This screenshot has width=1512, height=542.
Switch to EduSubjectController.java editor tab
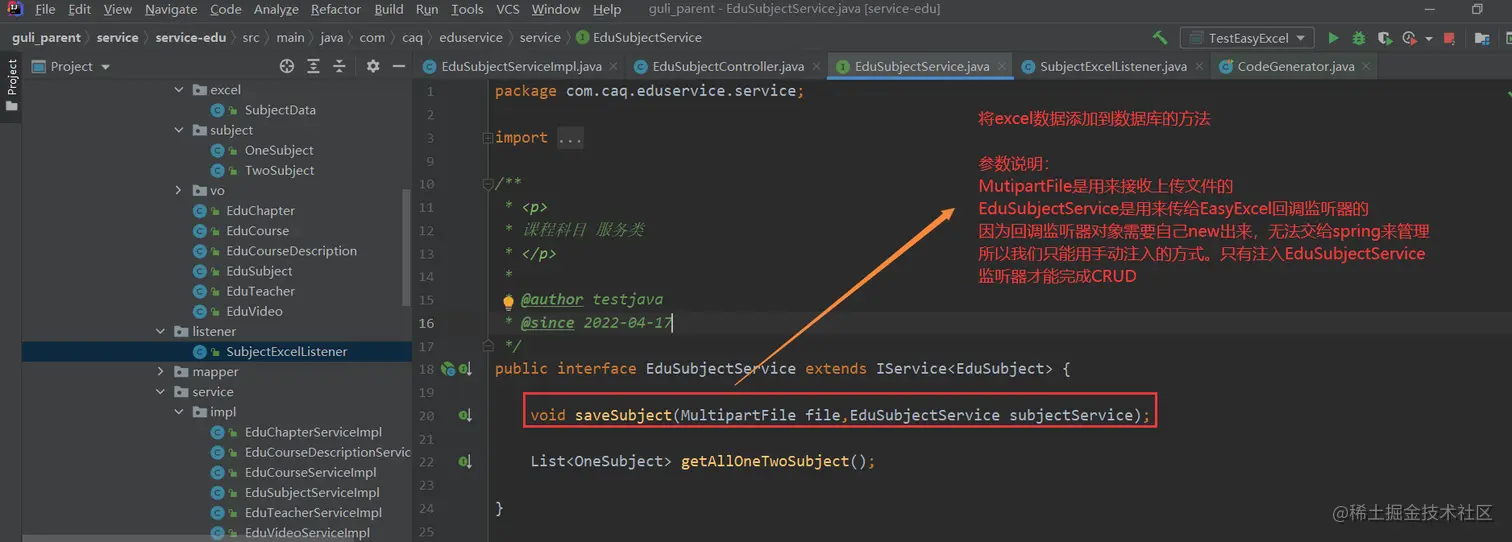(728, 67)
